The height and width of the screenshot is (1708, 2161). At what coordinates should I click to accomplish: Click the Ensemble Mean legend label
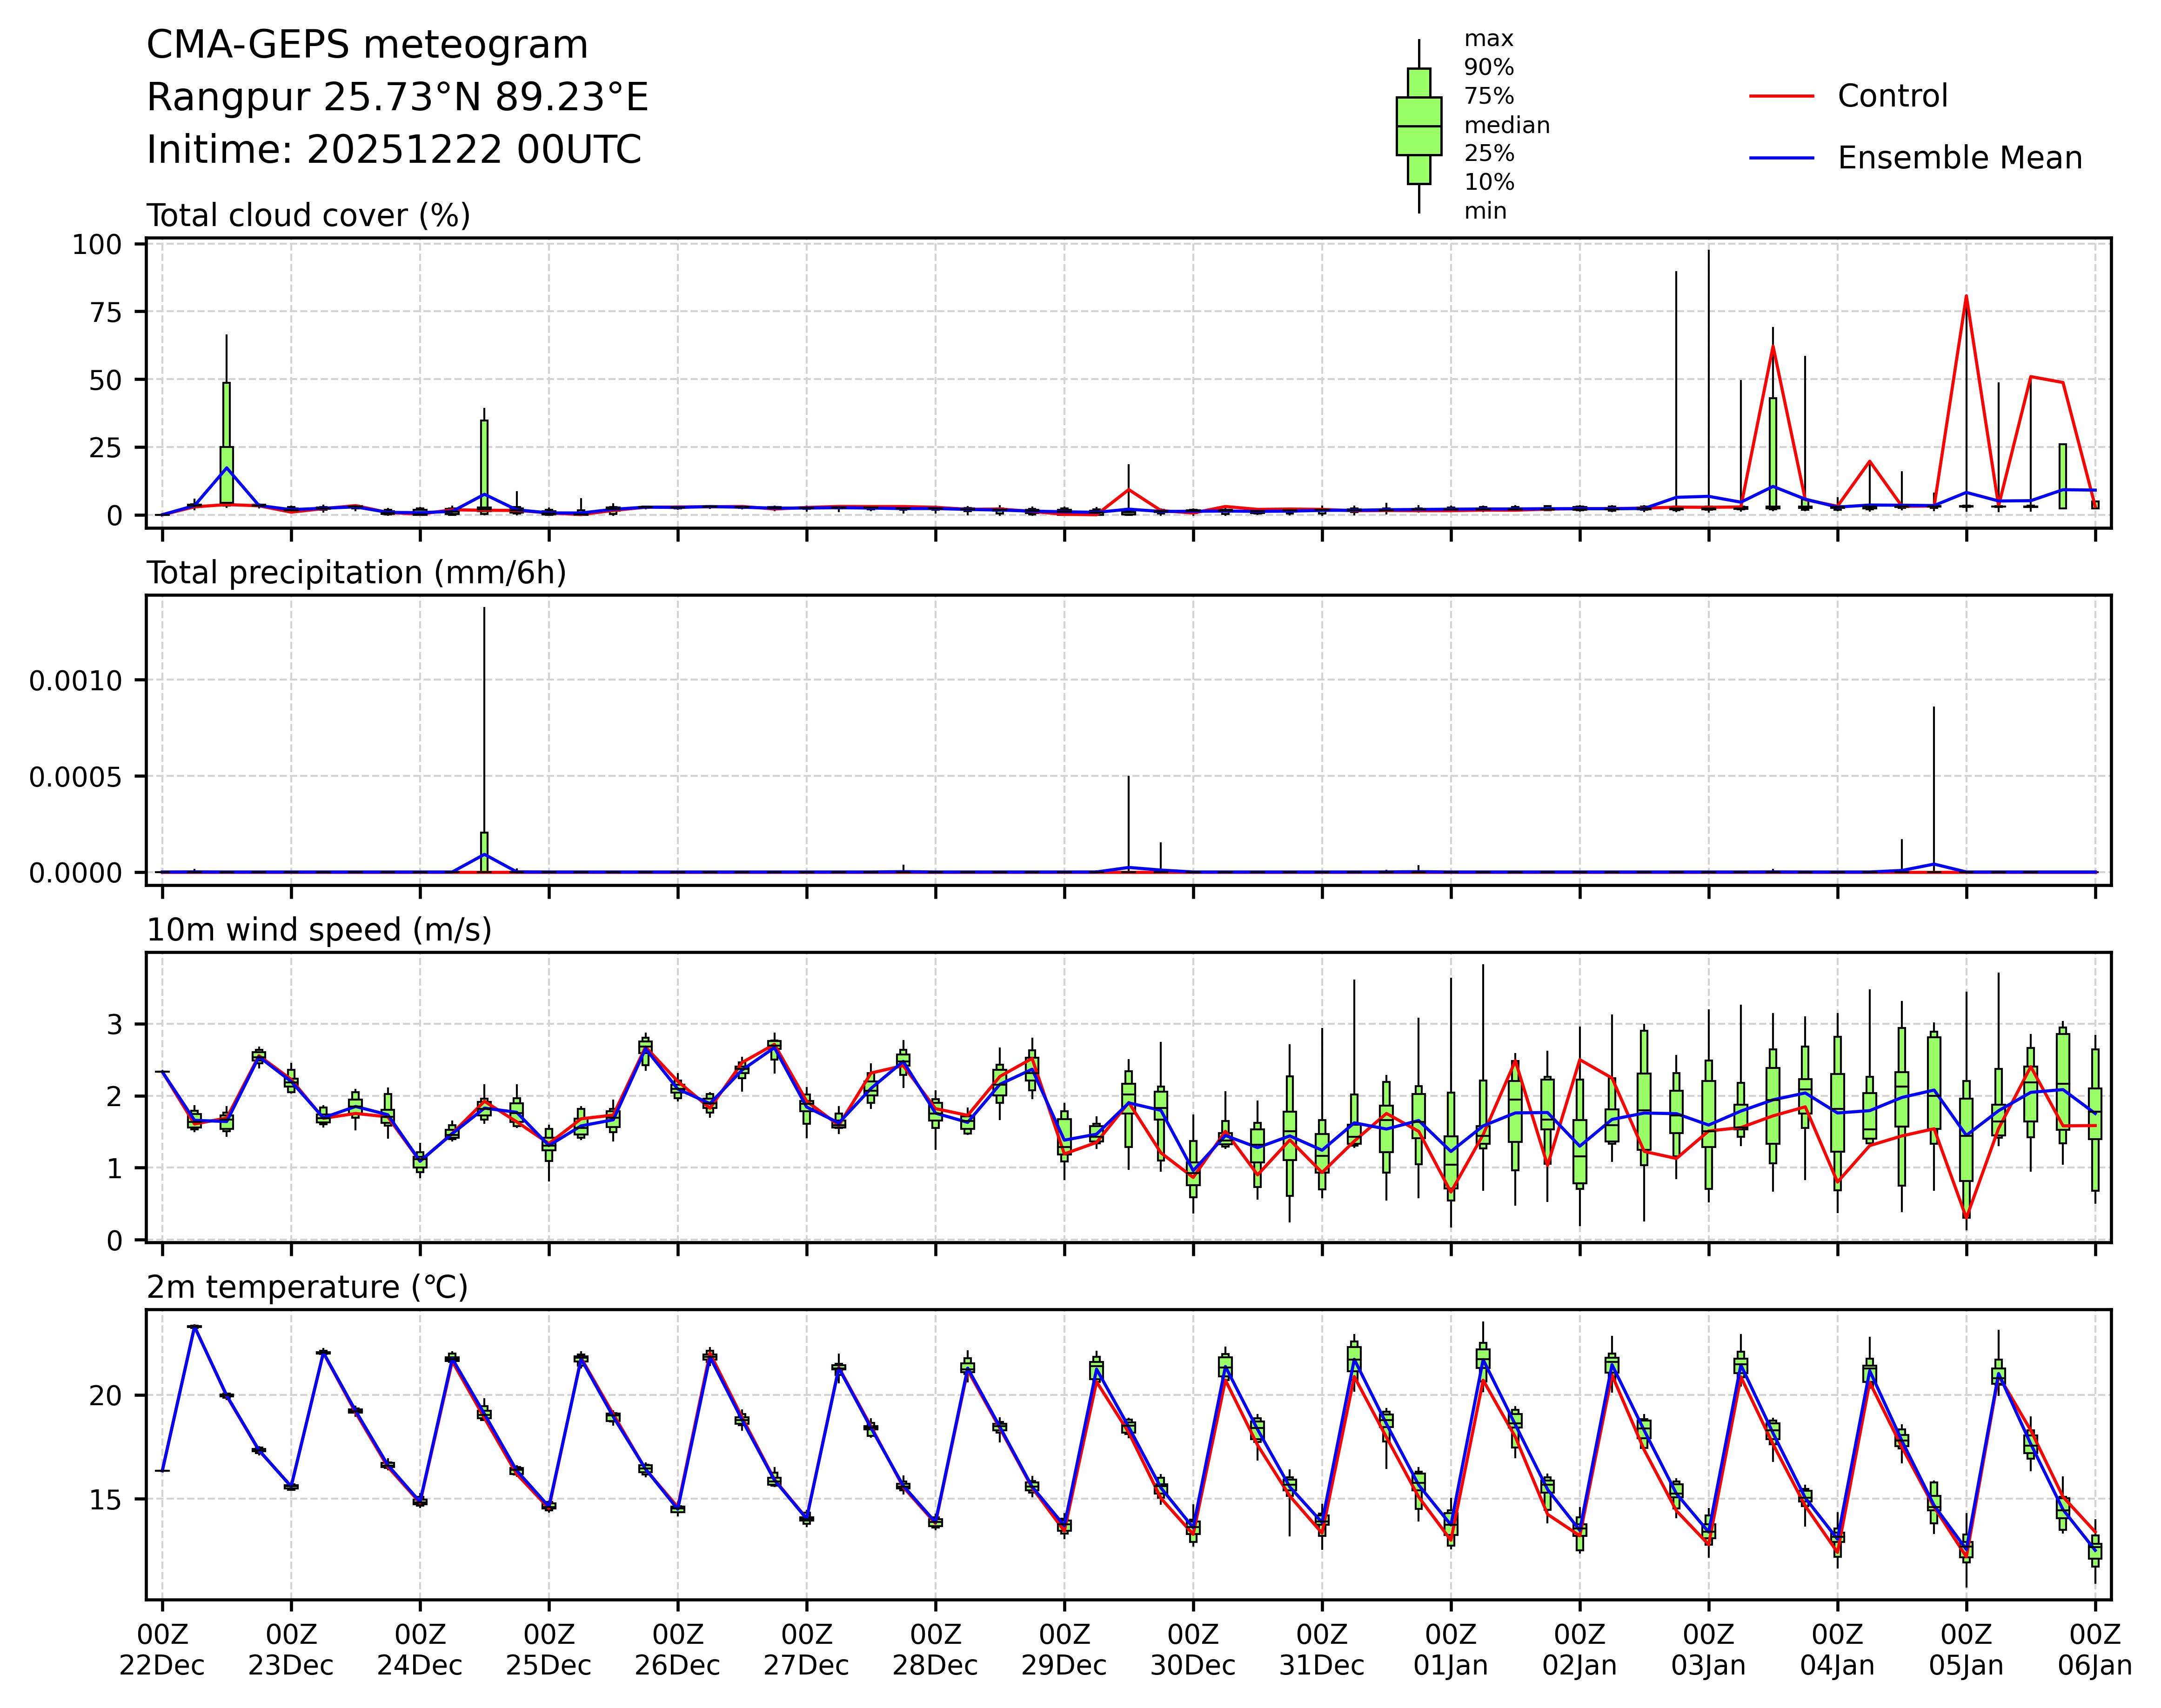[1959, 158]
